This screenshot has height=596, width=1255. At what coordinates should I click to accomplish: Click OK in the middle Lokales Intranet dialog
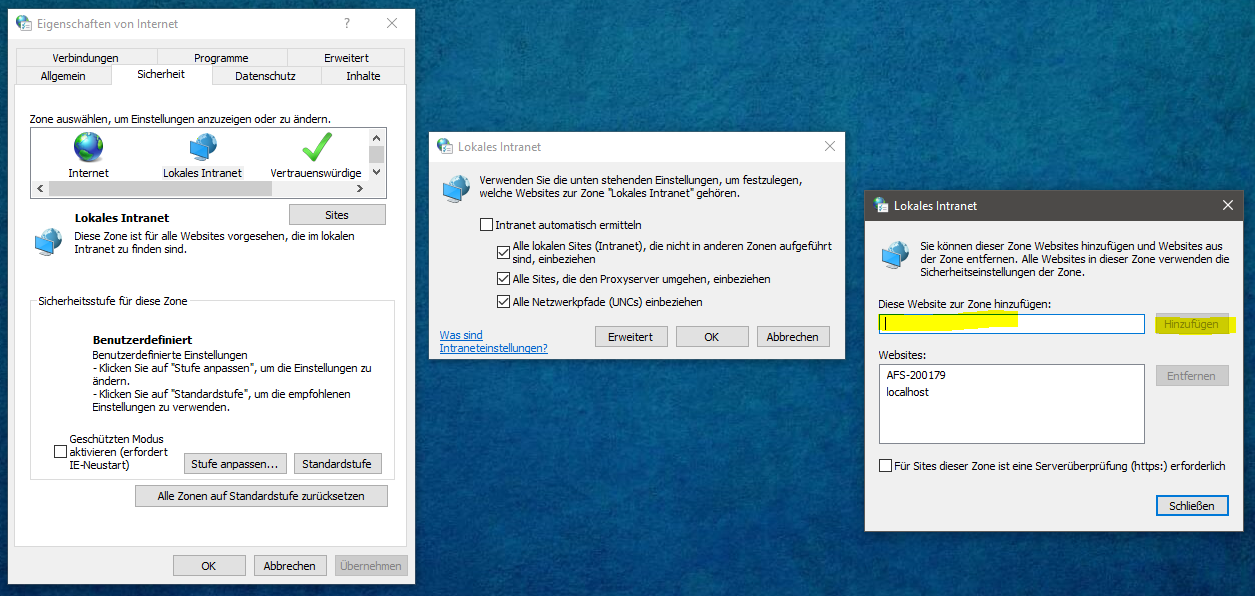click(x=712, y=337)
